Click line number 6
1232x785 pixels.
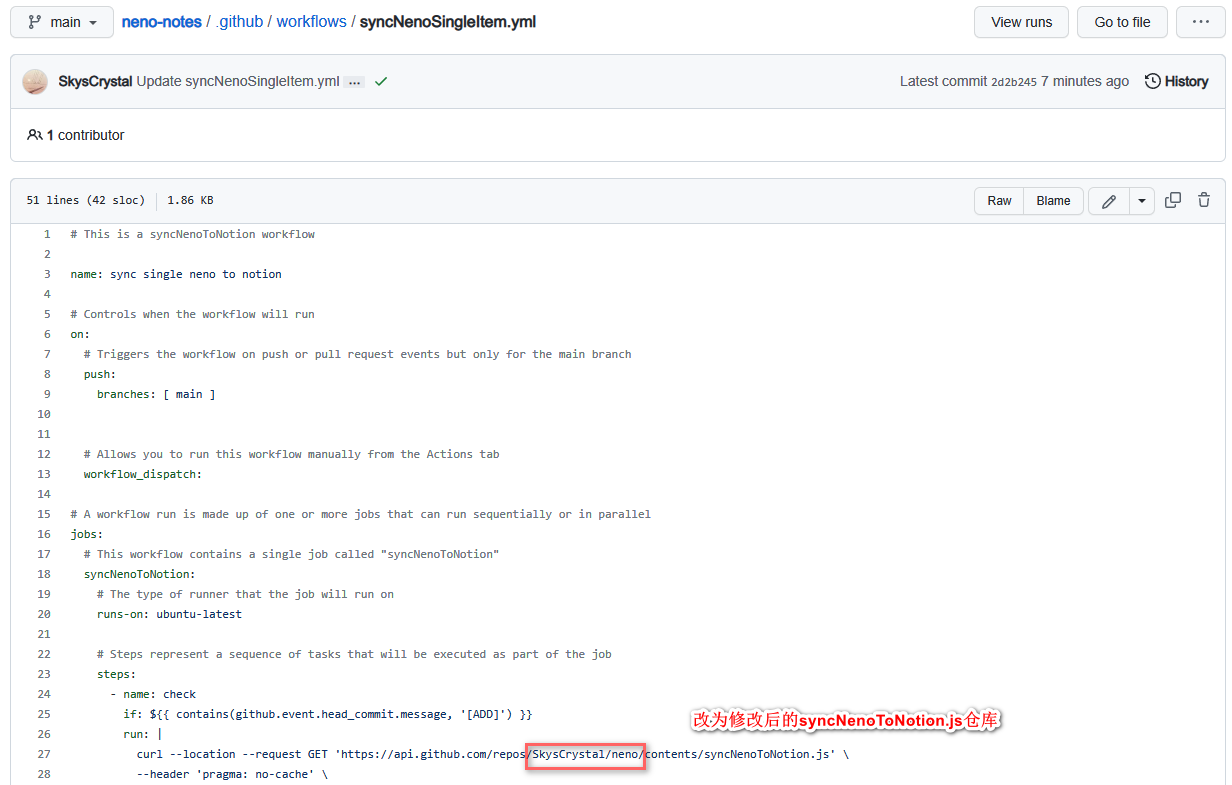(x=46, y=334)
